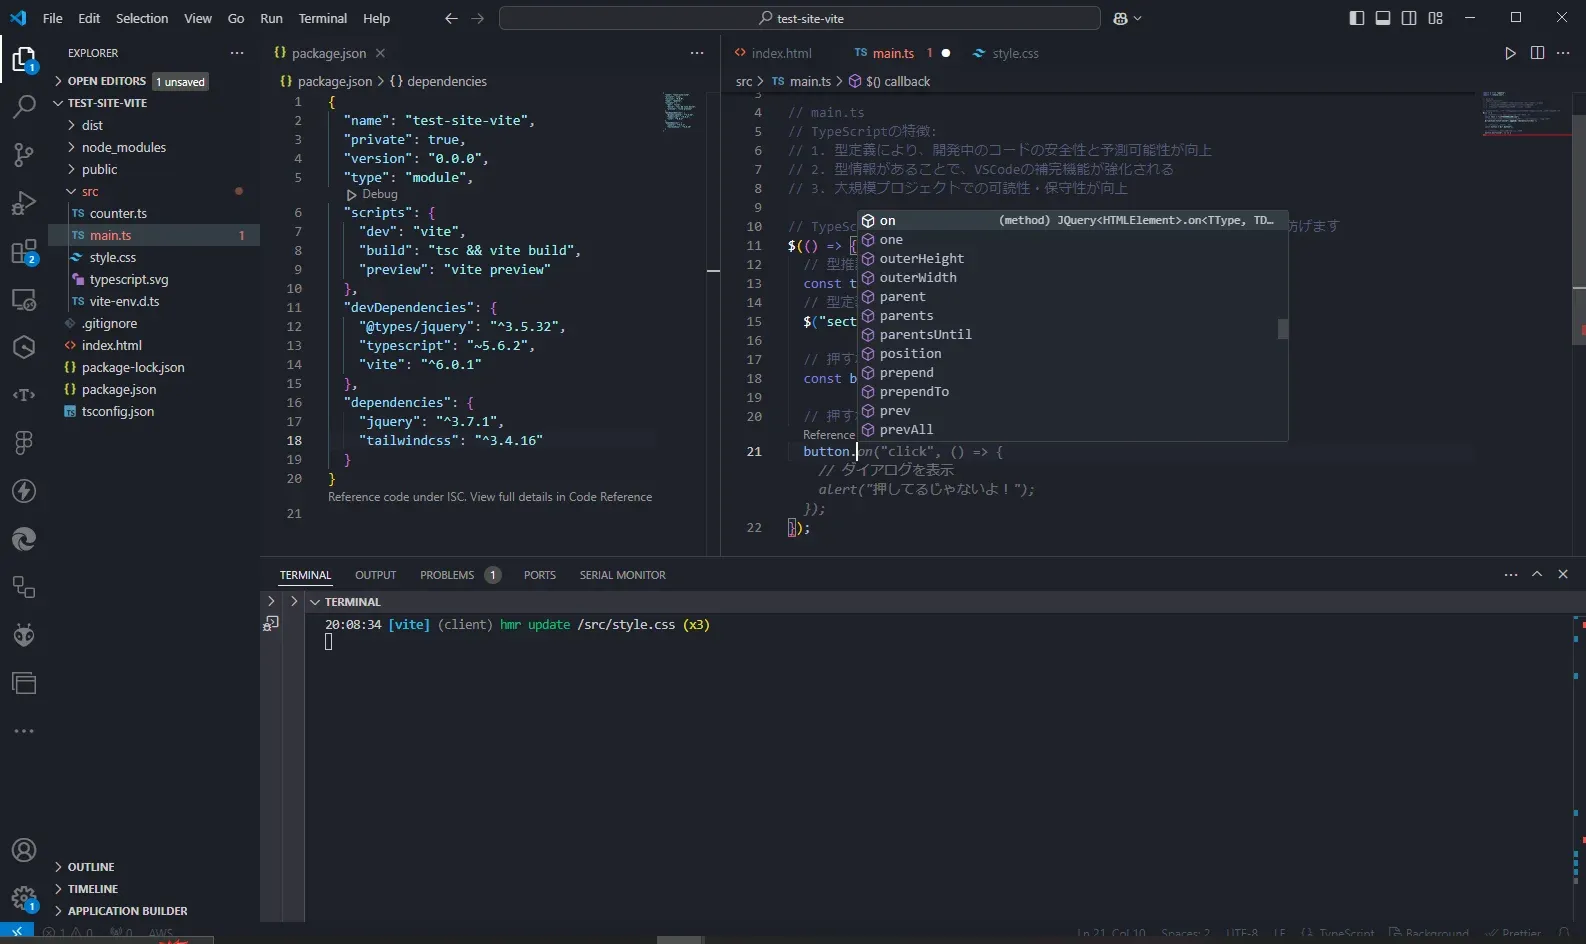Click the autocomplete list scrollbar thumb
Screen dimensions: 1586x944
point(1283,329)
